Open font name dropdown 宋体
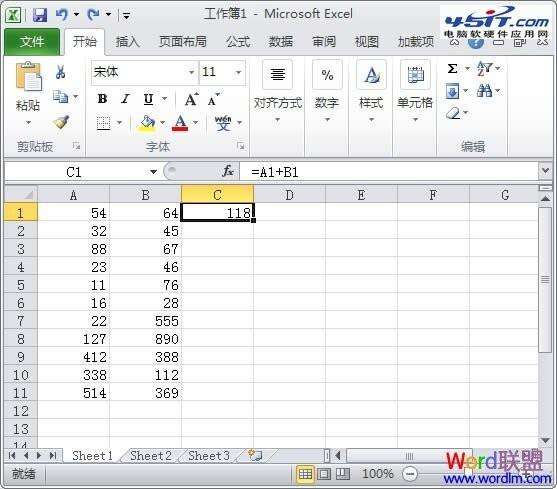This screenshot has width=557, height=489. 191,72
